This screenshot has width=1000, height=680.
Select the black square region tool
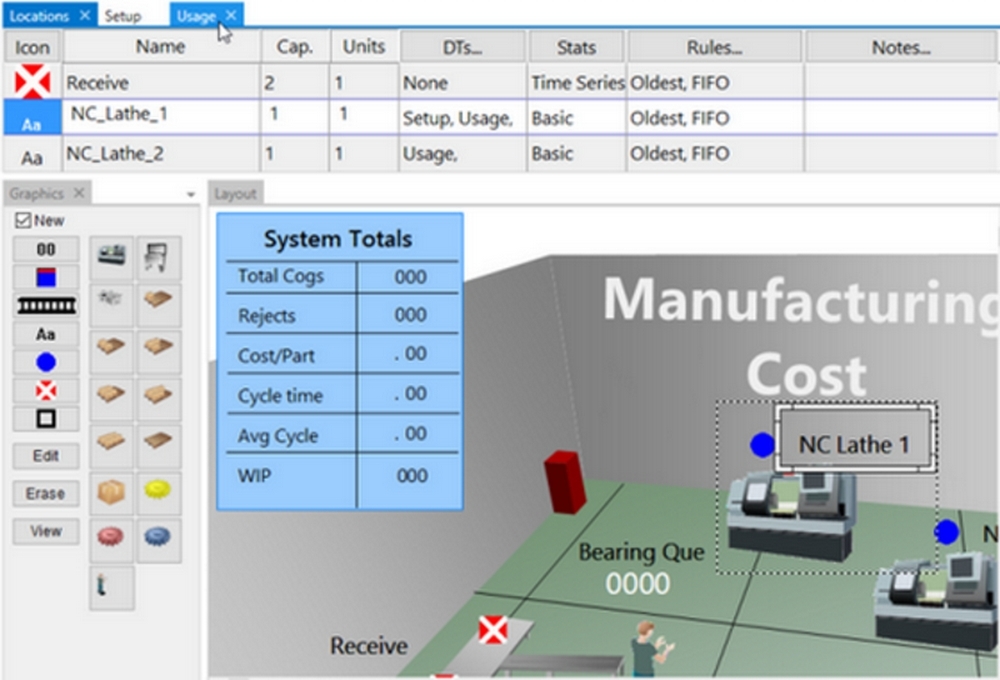point(46,418)
